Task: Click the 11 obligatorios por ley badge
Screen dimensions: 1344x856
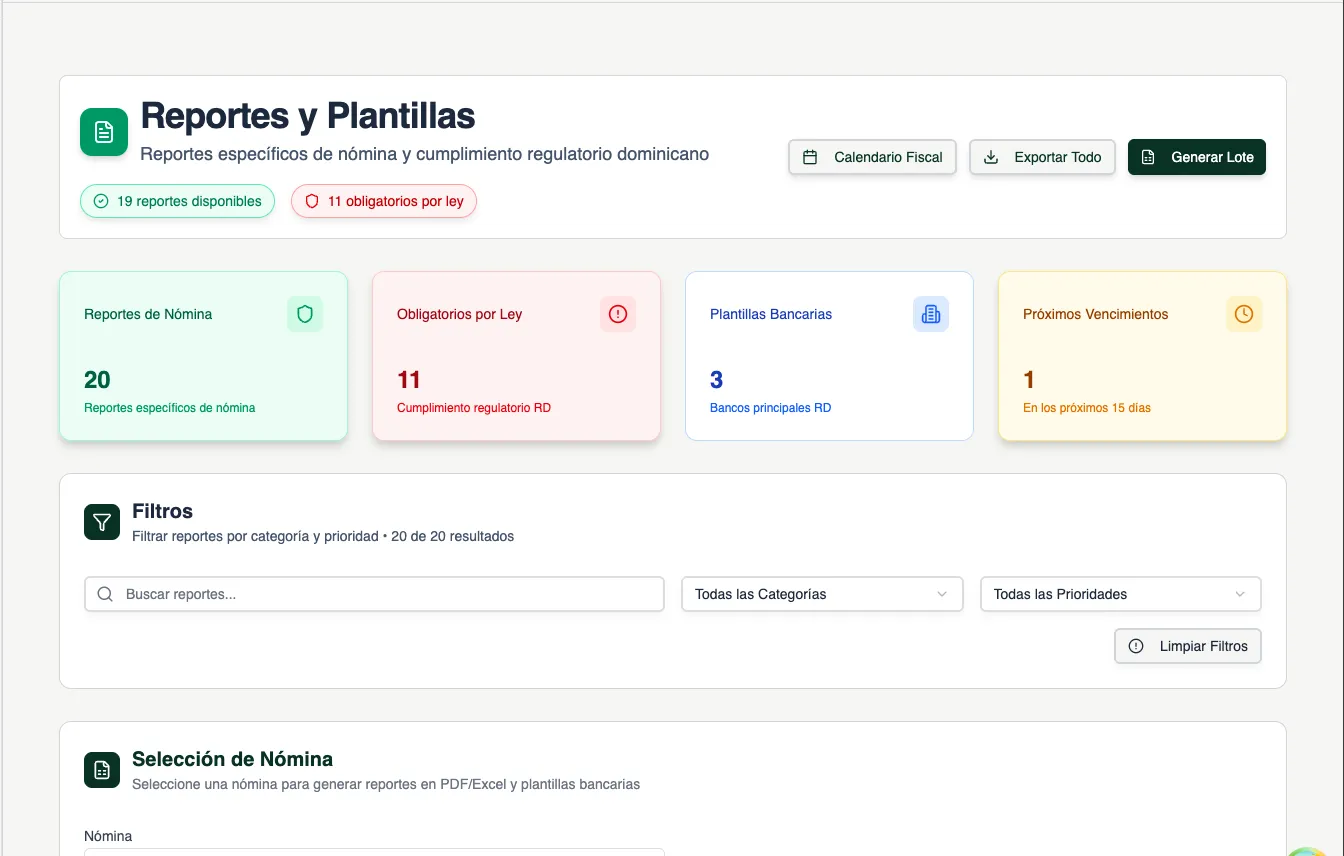Action: coord(384,201)
